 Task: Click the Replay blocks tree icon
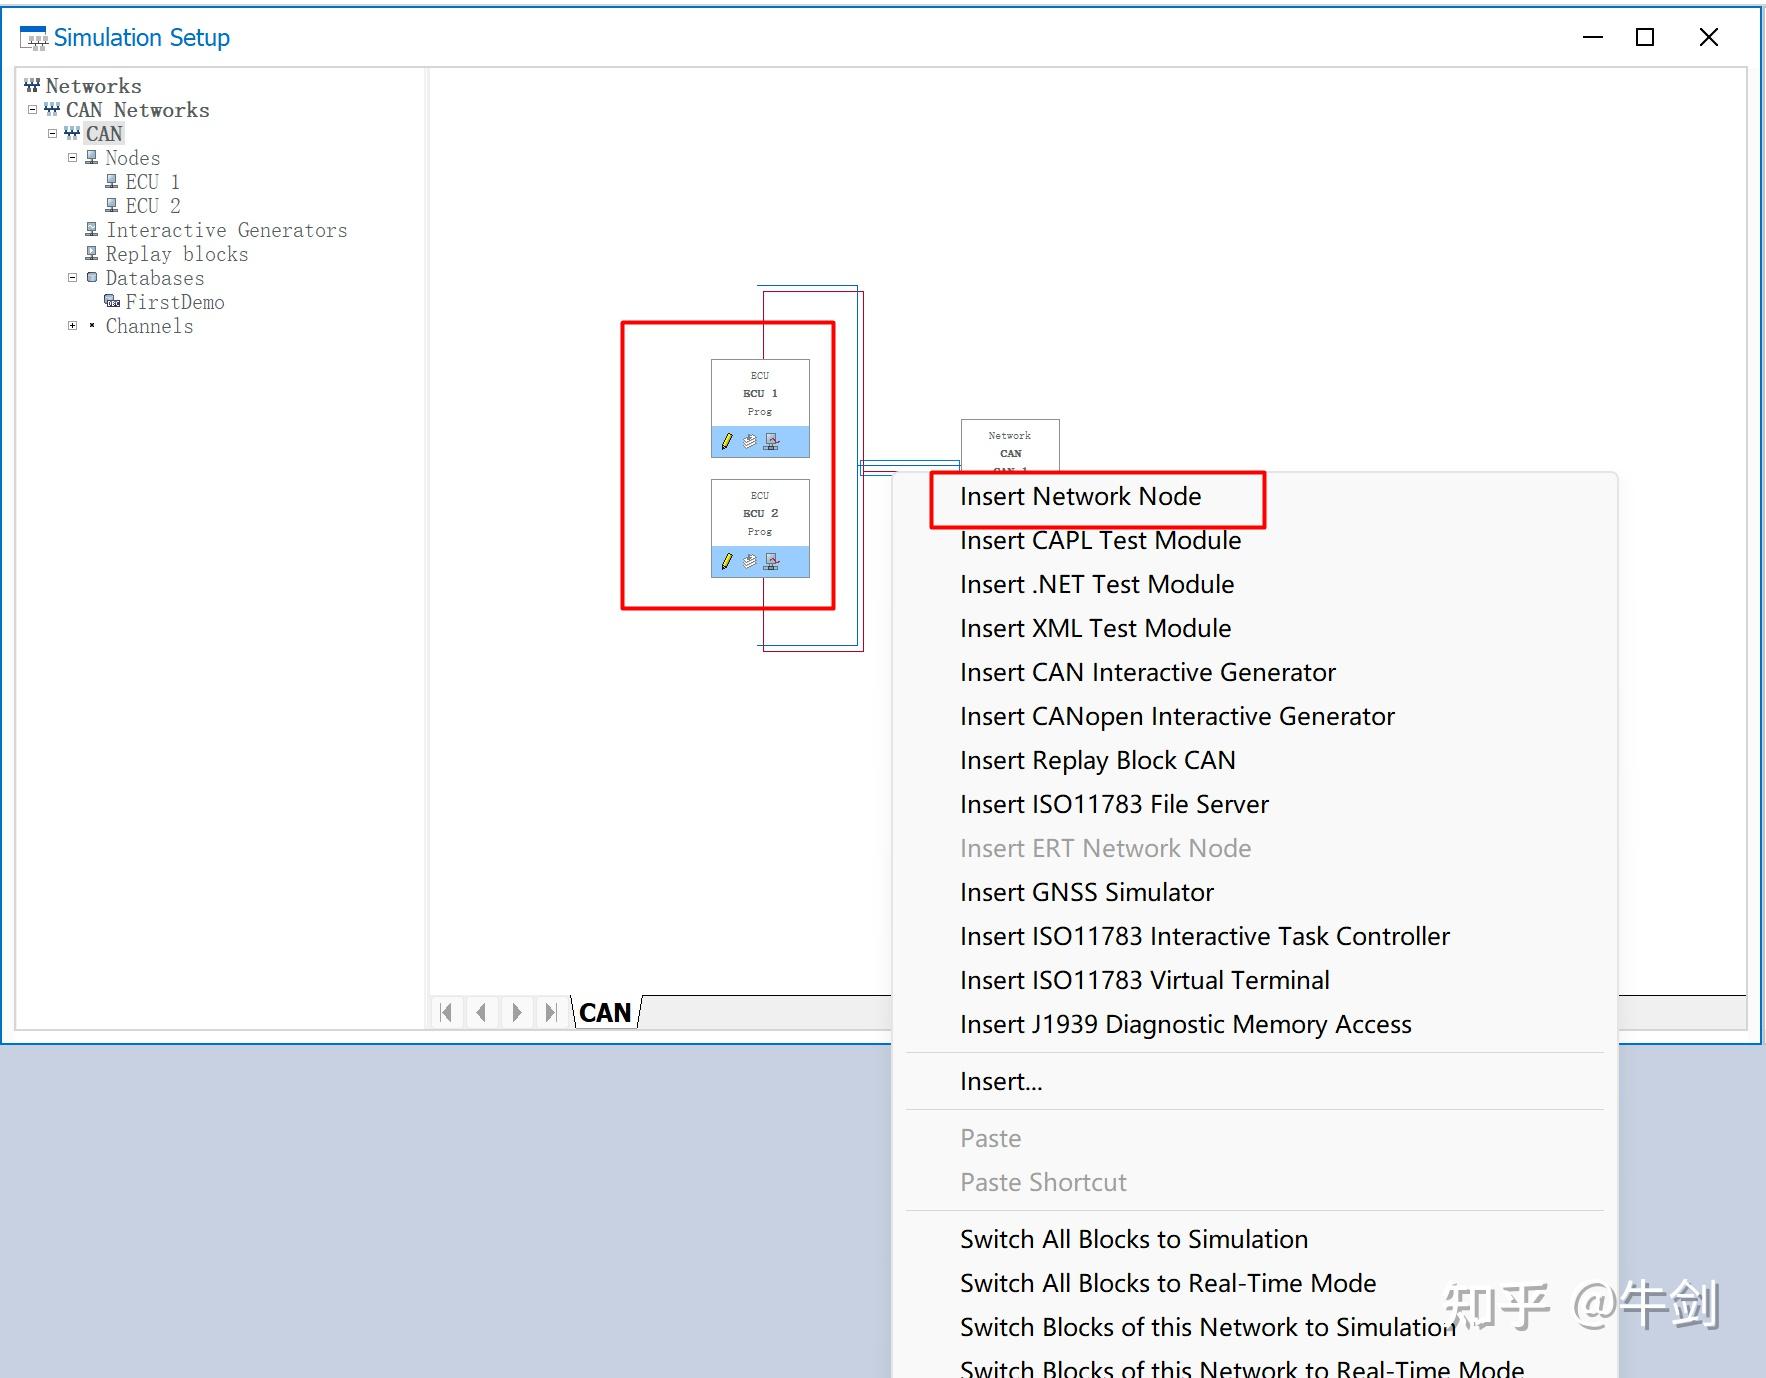click(92, 253)
